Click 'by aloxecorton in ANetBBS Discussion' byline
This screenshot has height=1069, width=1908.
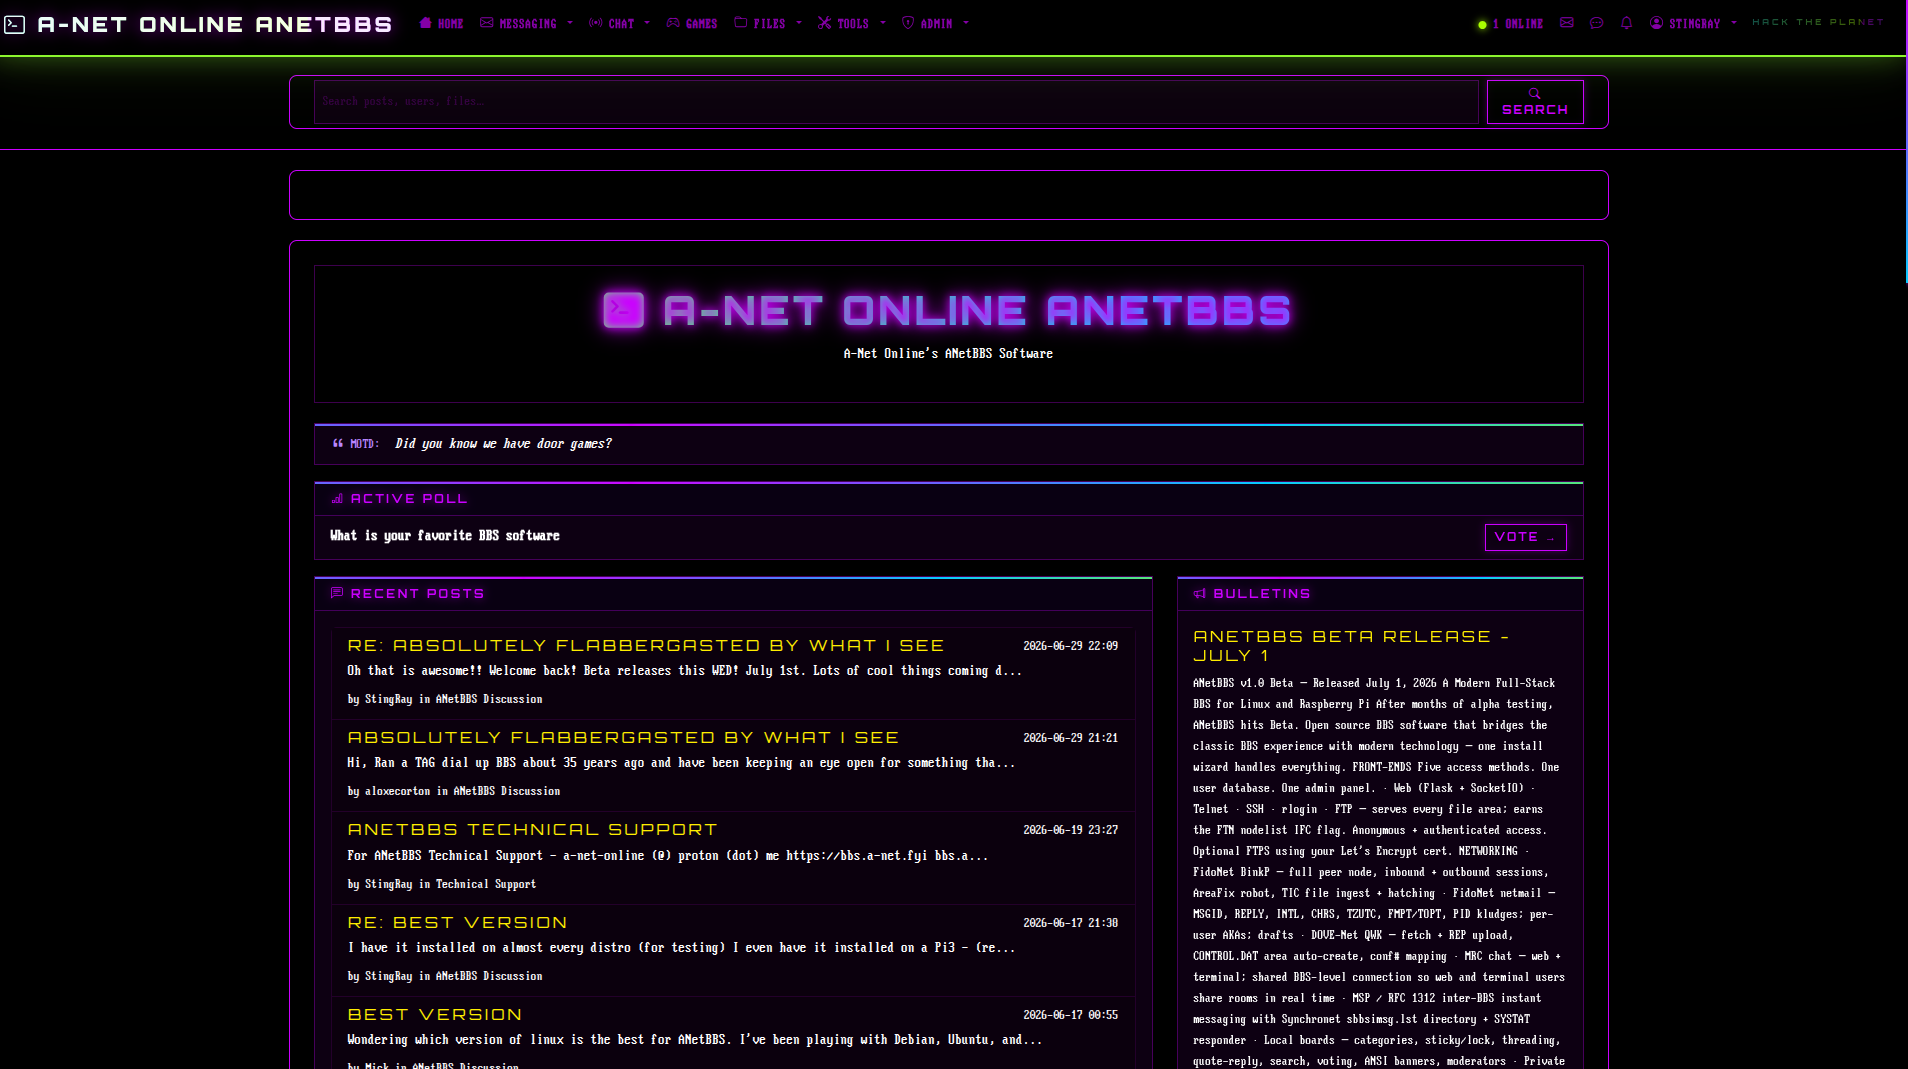(454, 791)
